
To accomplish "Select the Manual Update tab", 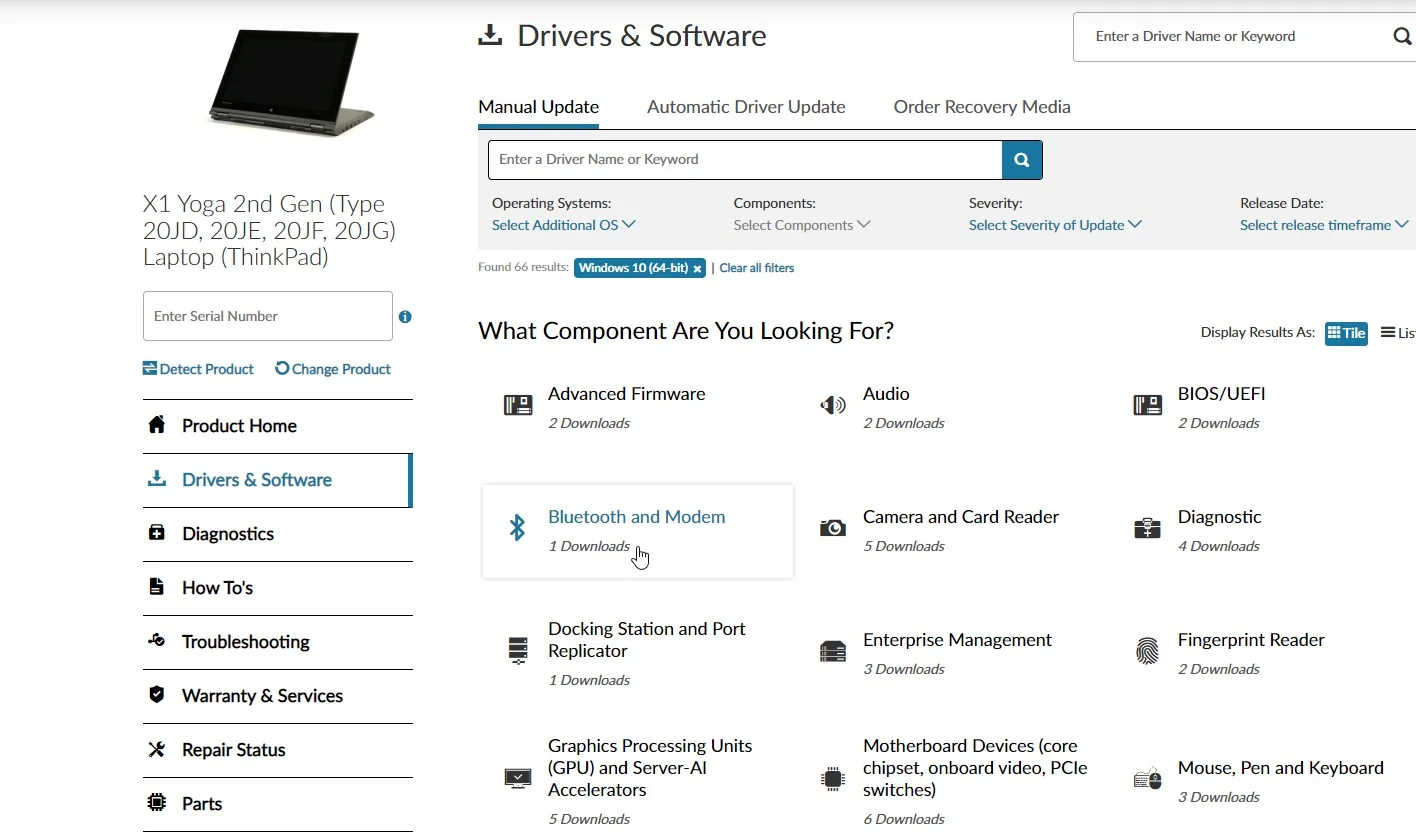I will point(538,107).
